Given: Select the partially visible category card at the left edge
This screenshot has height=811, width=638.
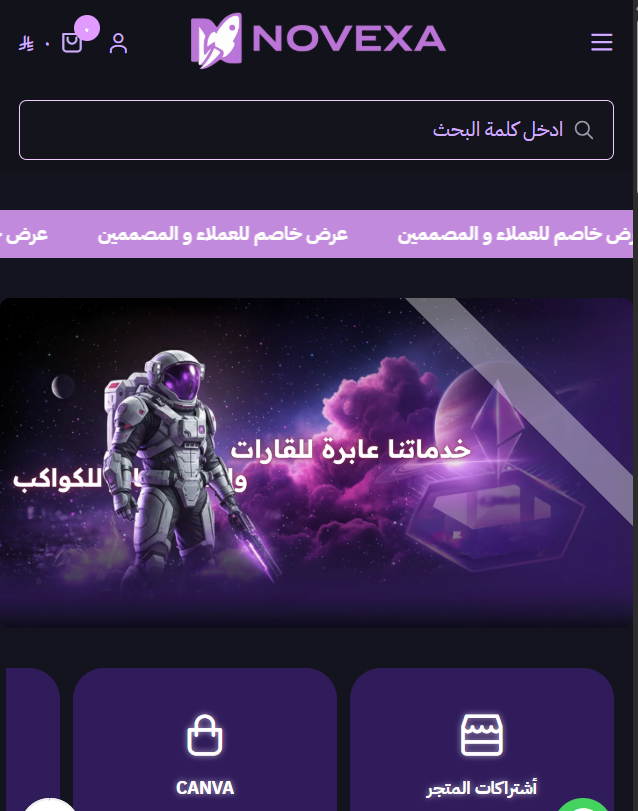Looking at the screenshot, I should coord(33,740).
